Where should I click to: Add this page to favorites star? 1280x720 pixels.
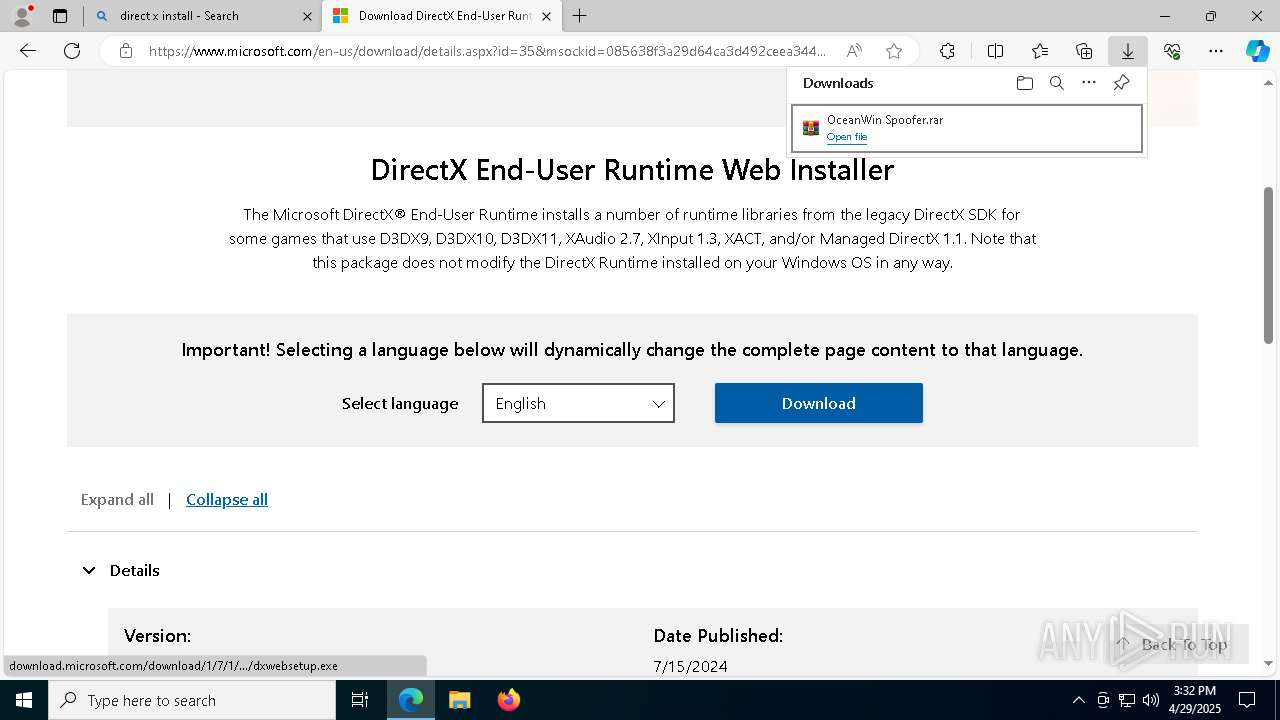[894, 51]
